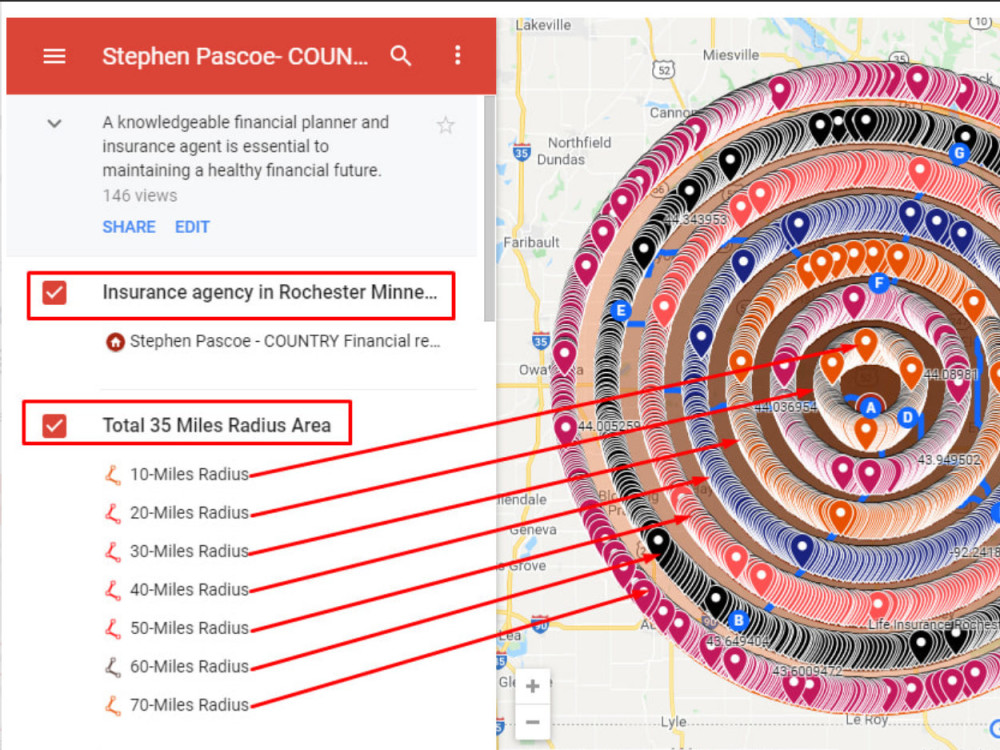Click the Lyle town label on map
The image size is (1000, 750).
coord(673,721)
